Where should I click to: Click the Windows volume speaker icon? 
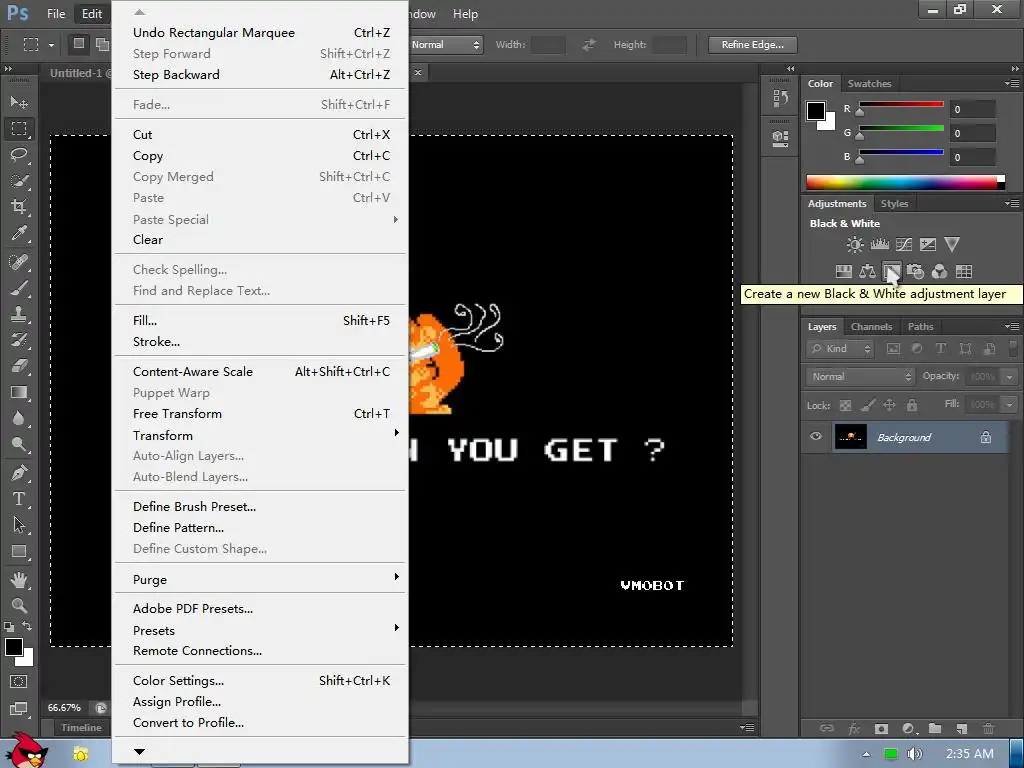[914, 754]
